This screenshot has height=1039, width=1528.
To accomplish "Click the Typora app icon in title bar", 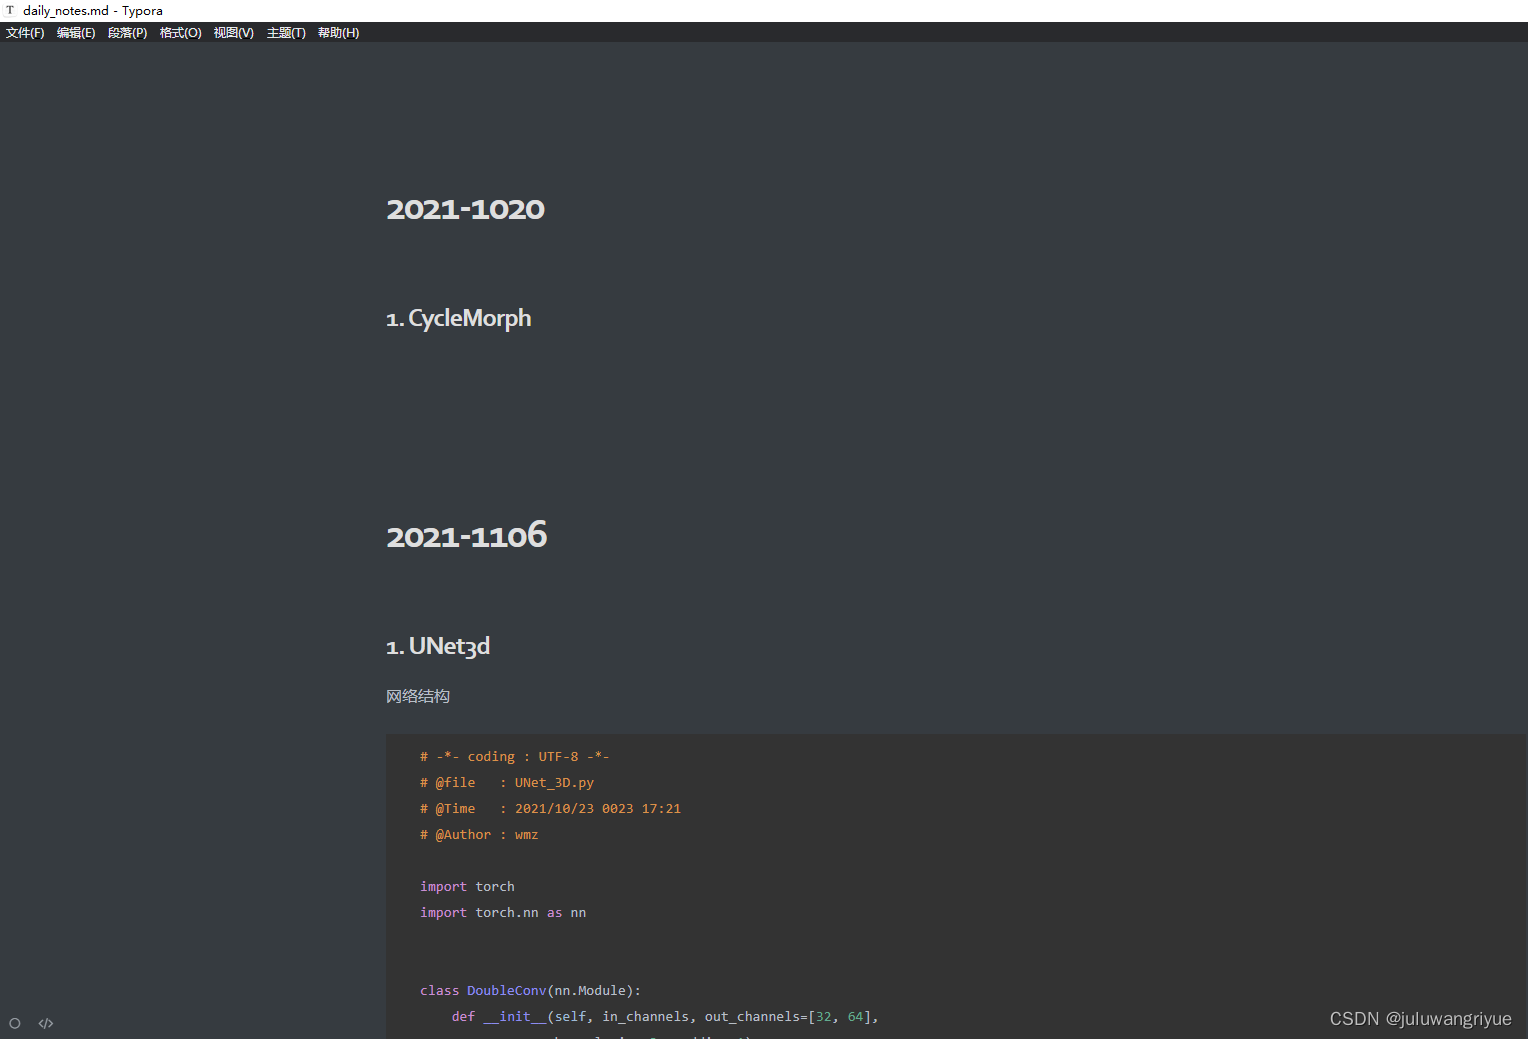I will coord(10,10).
